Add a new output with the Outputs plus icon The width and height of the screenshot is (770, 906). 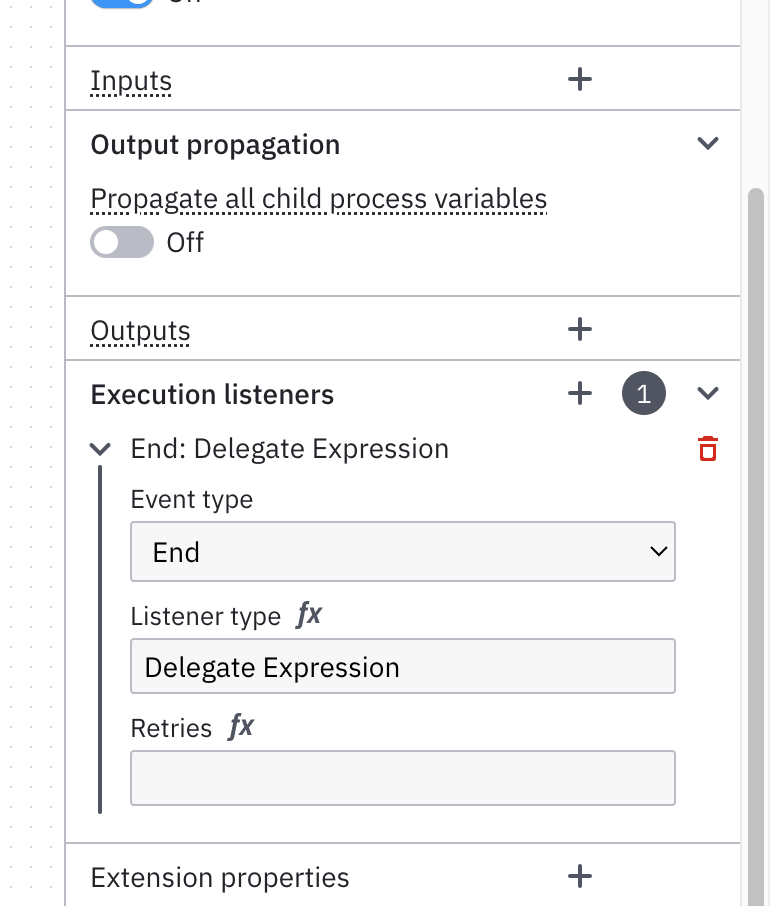tap(579, 329)
